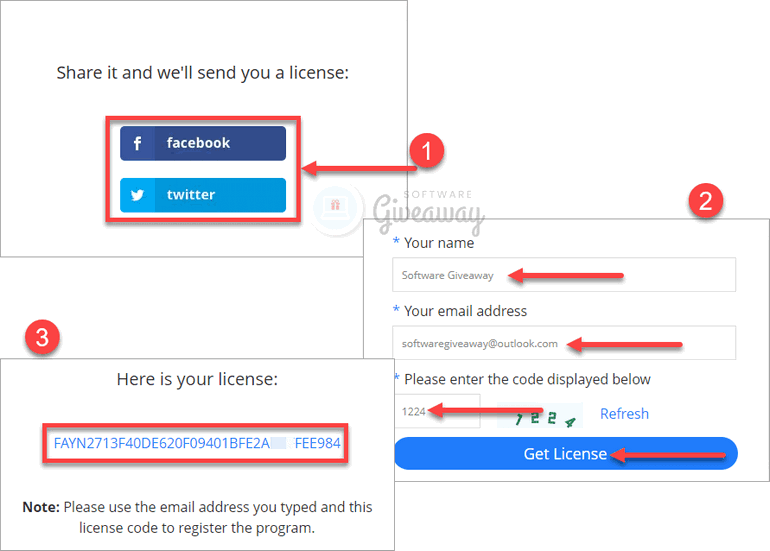Click the Note text about email address
Image resolution: width=770 pixels, height=551 pixels.
[x=197, y=517]
